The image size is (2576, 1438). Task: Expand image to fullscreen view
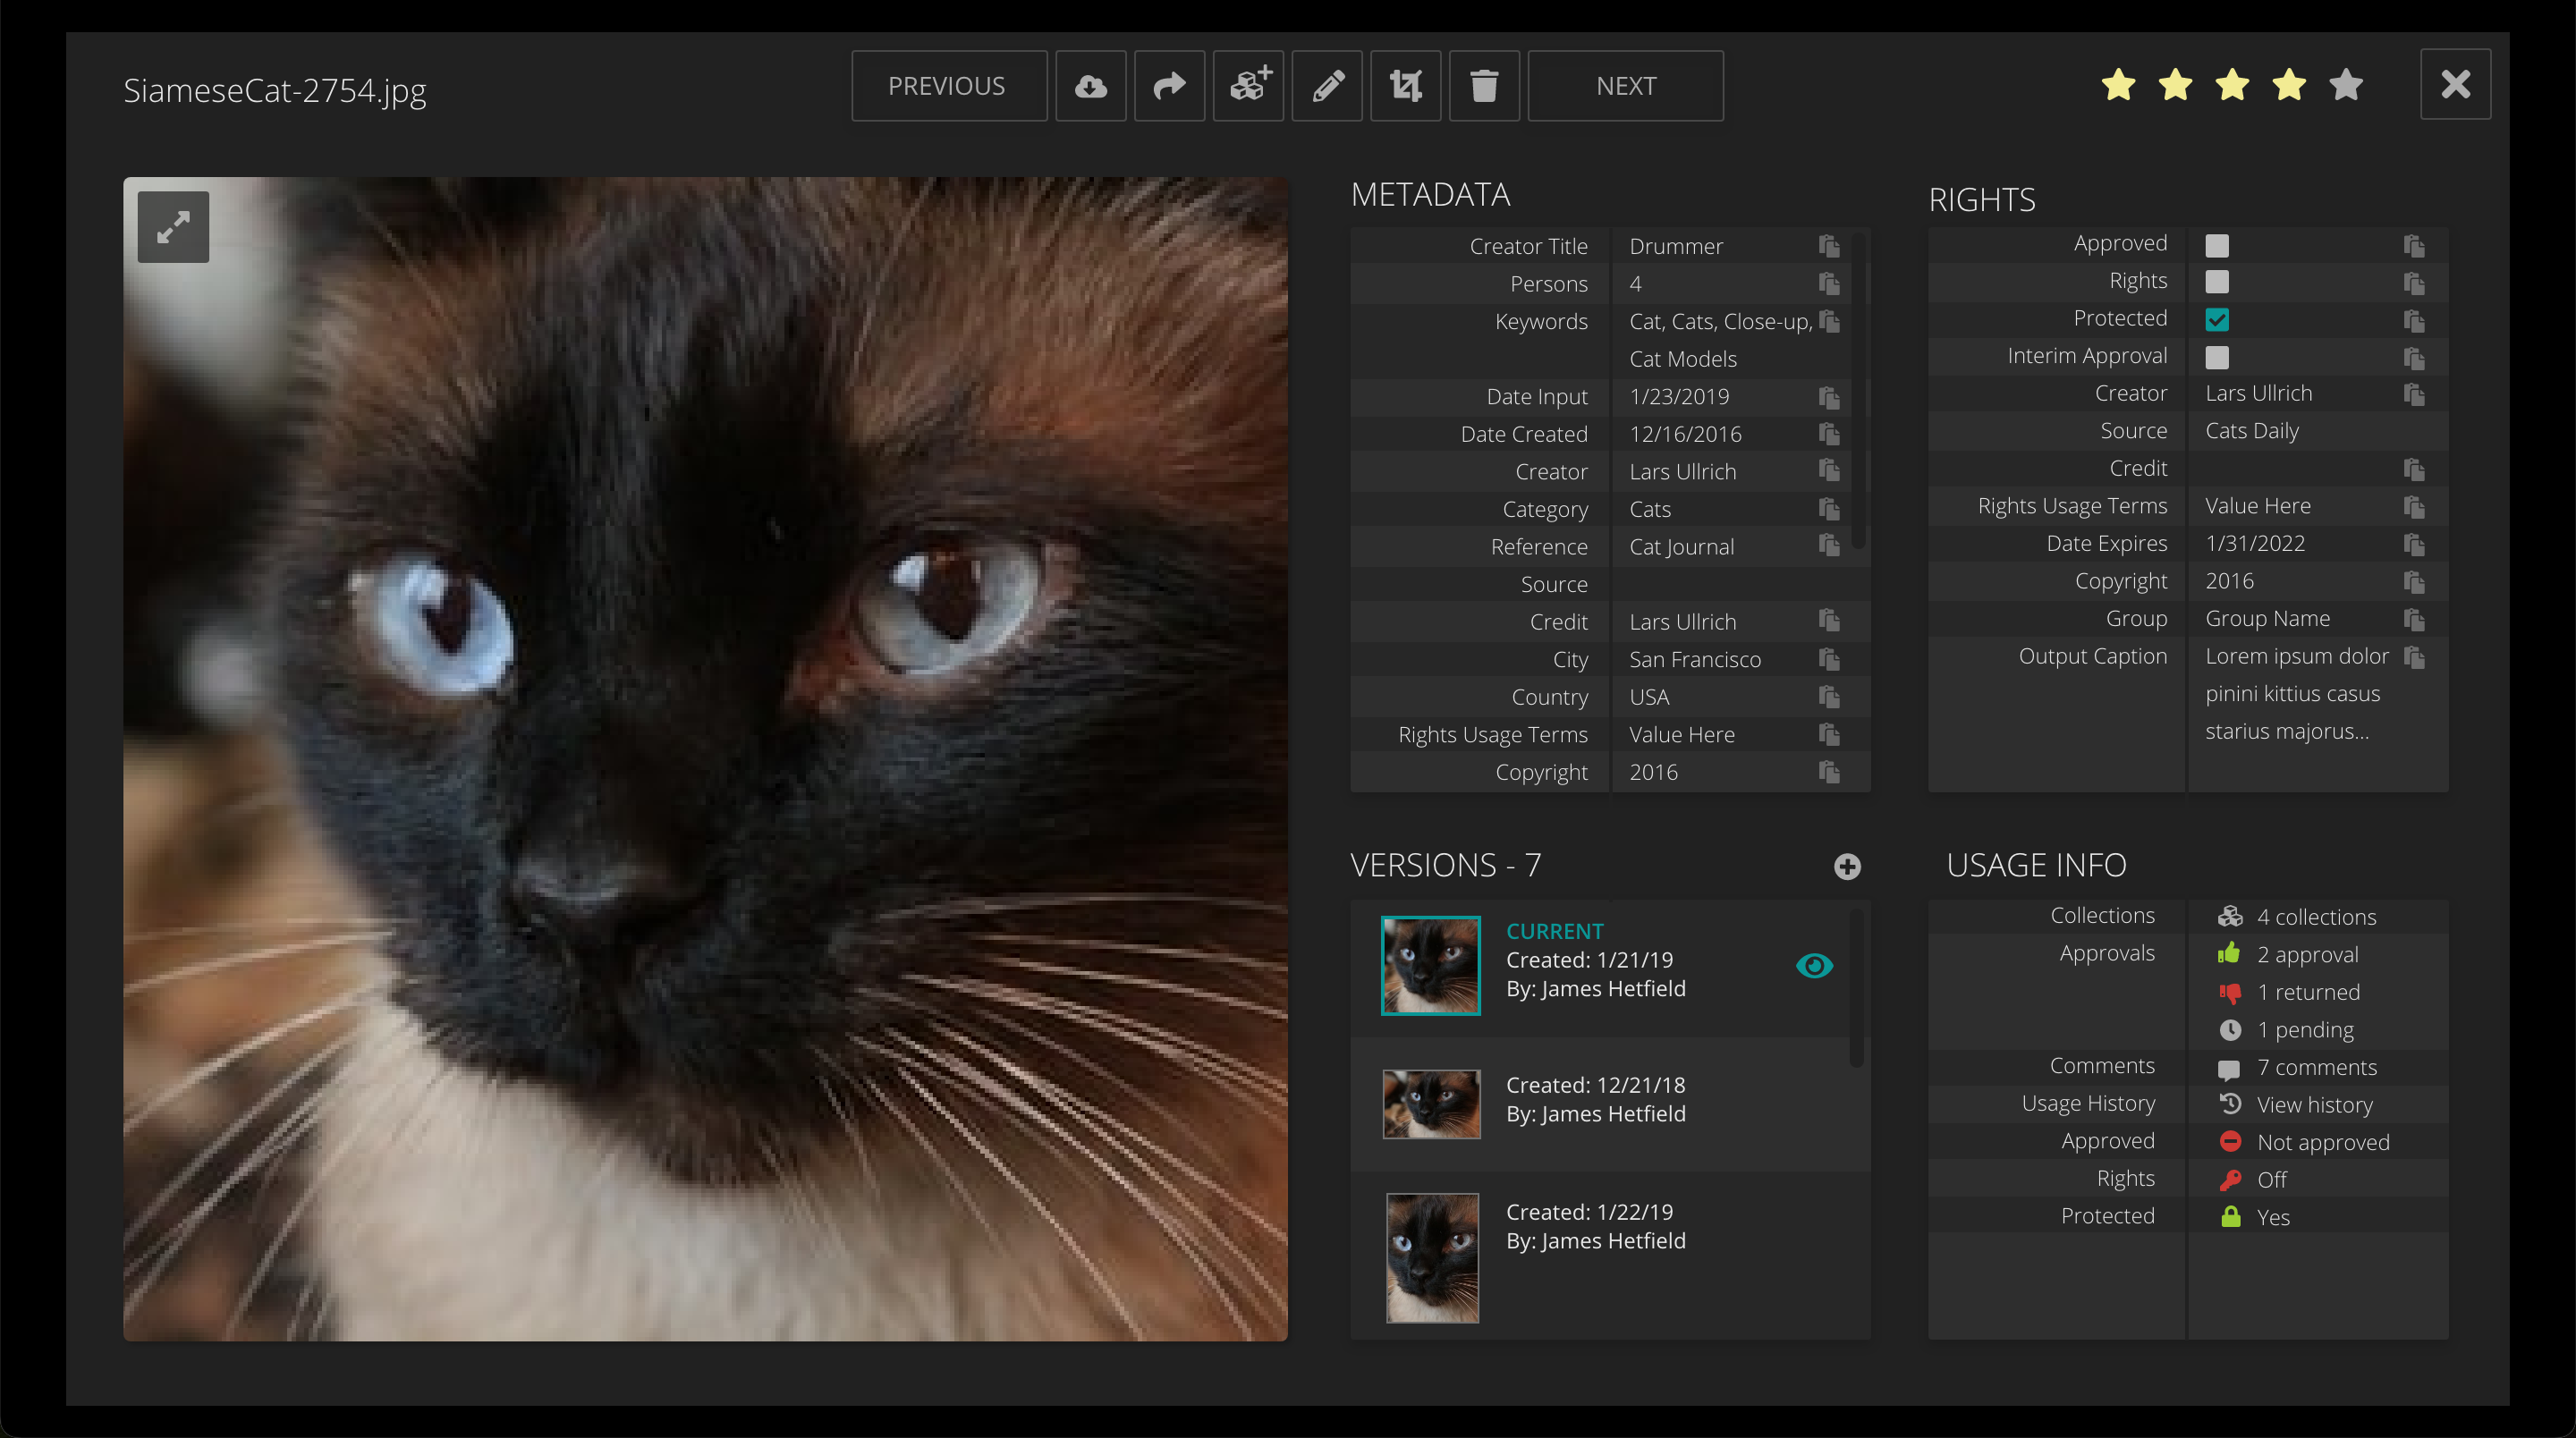click(x=173, y=227)
